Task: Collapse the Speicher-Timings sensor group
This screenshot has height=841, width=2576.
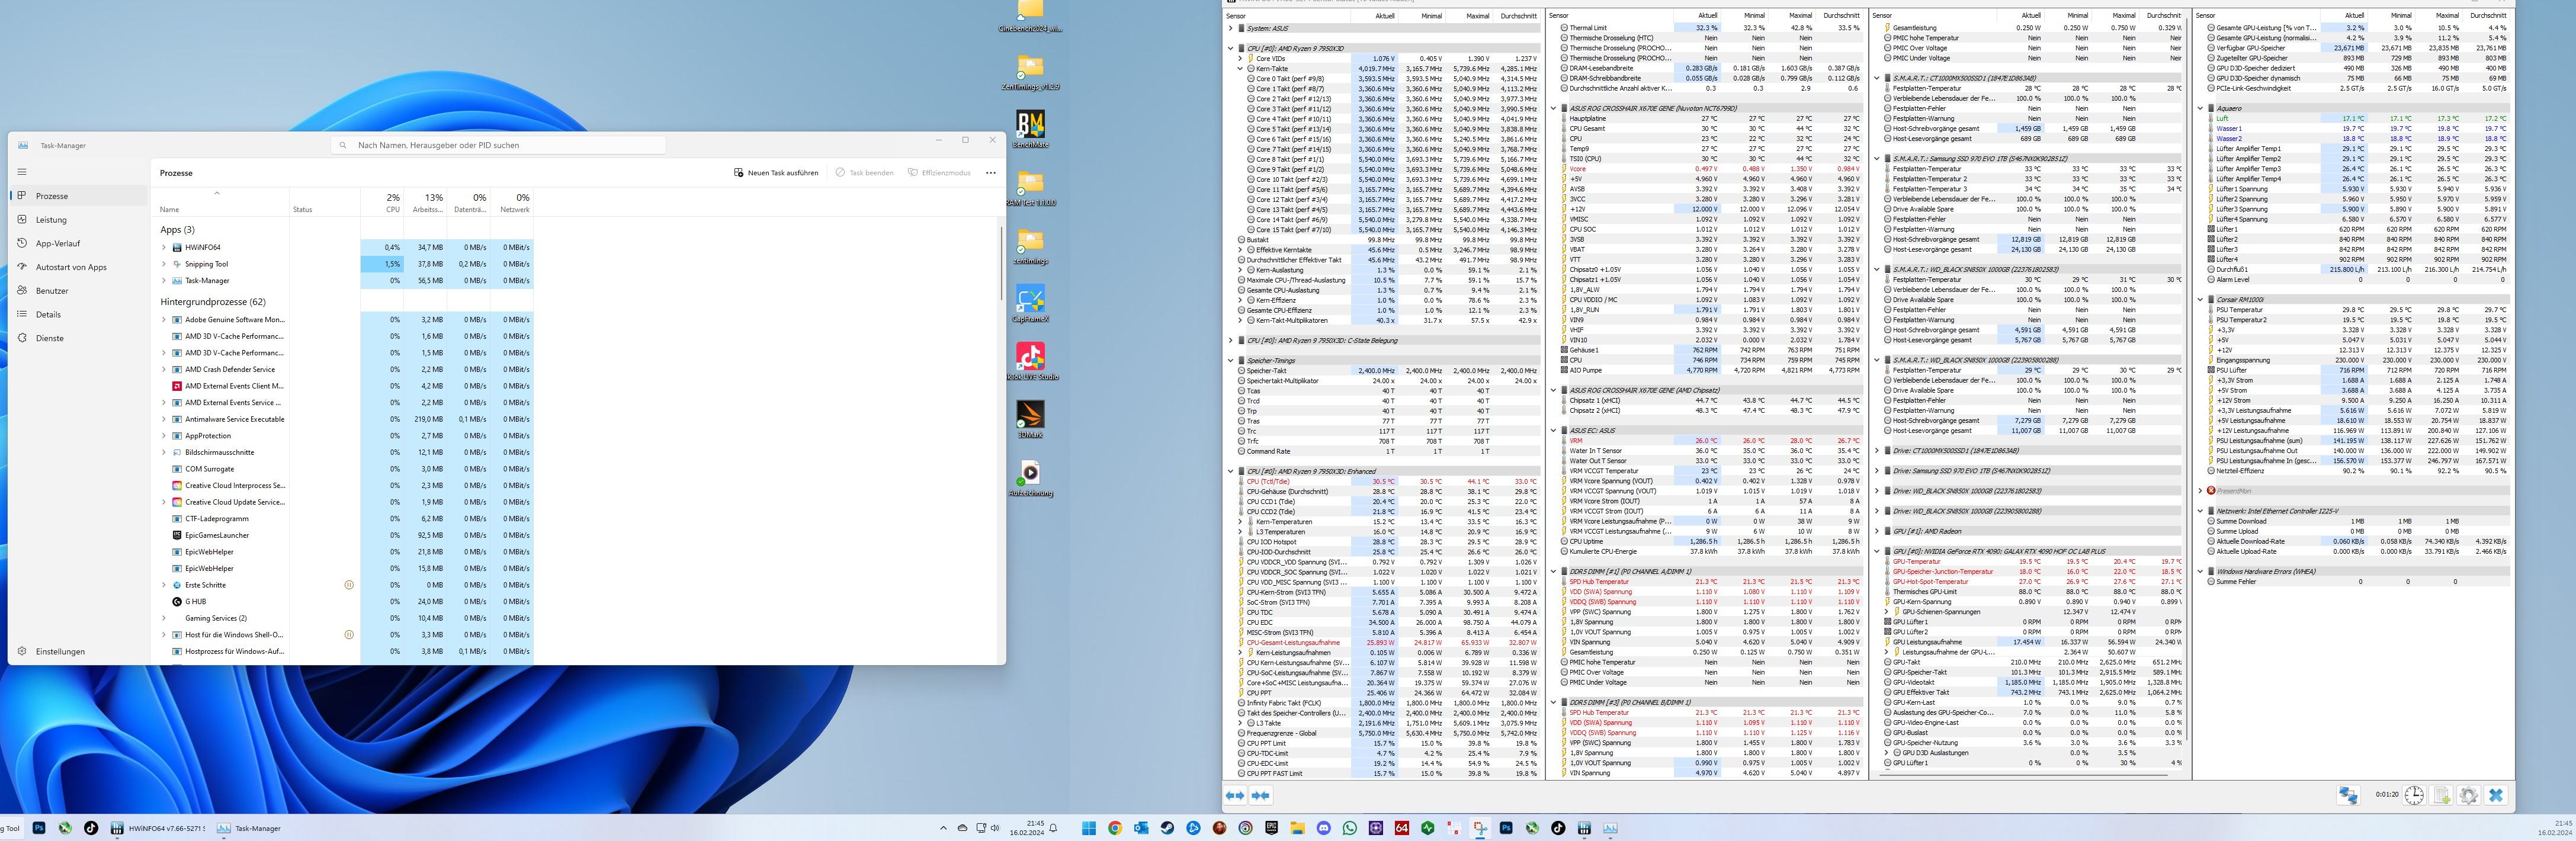Action: pyautogui.click(x=1231, y=360)
